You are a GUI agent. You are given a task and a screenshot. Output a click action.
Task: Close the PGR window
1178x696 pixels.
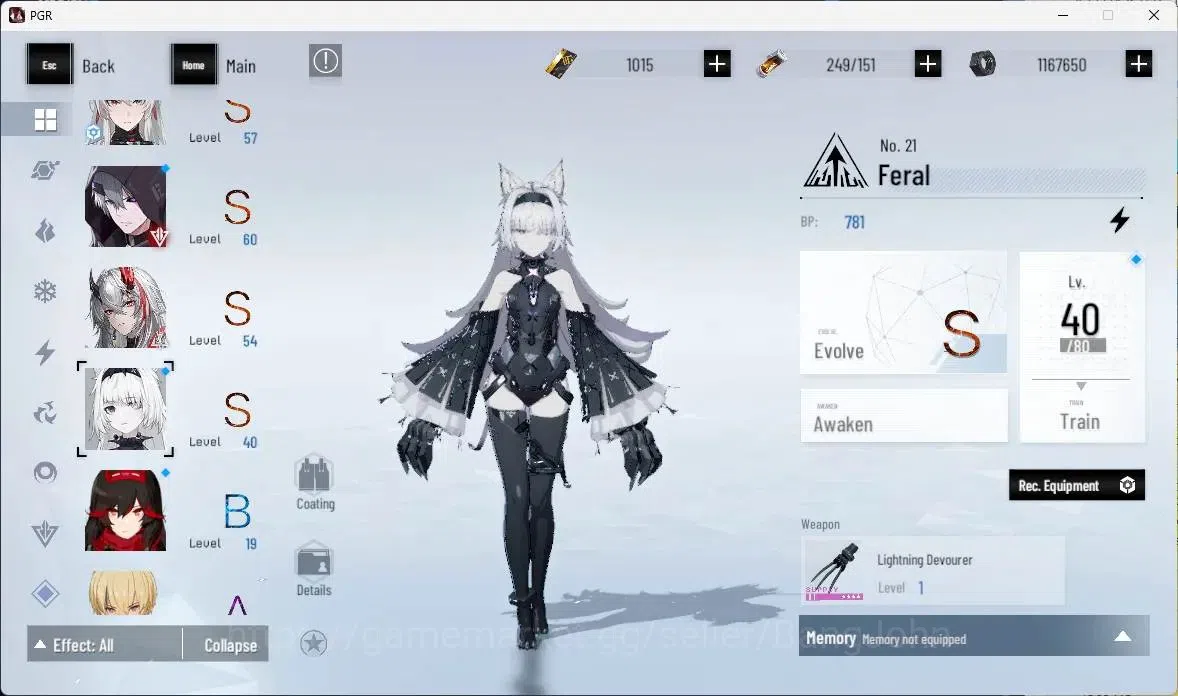[x=1153, y=15]
